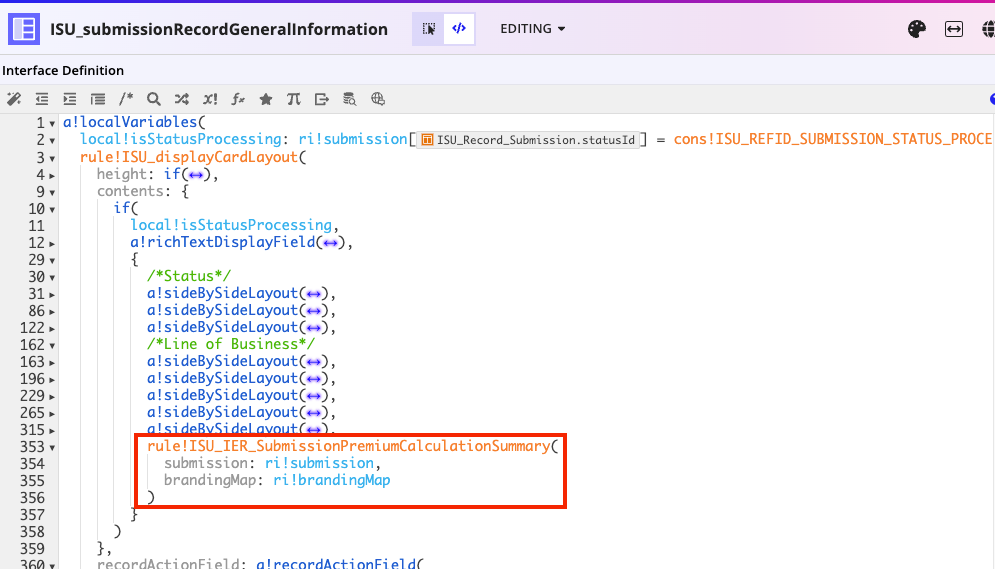Unfold the sideBySideLayout marker on line 229
This screenshot has height=569, width=995.
click(x=313, y=396)
